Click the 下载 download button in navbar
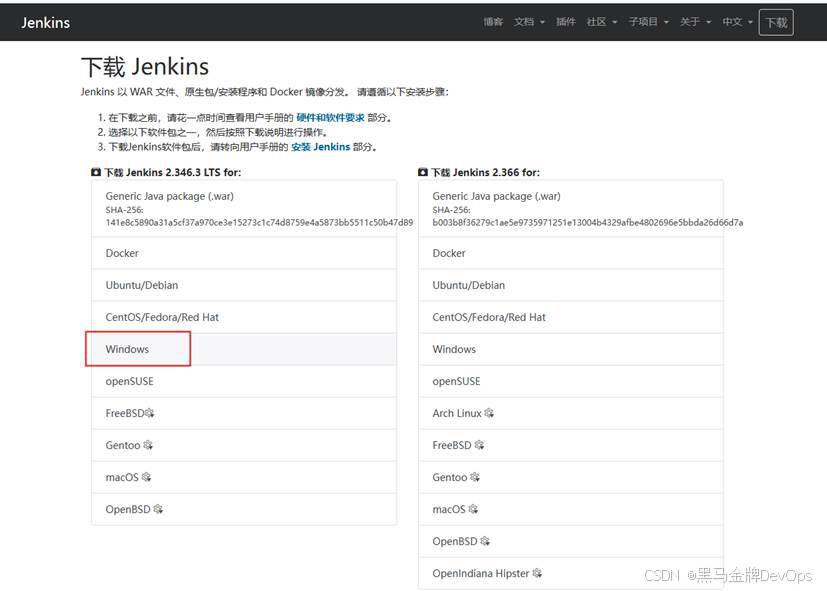Viewport: 827px width, 591px height. point(776,22)
